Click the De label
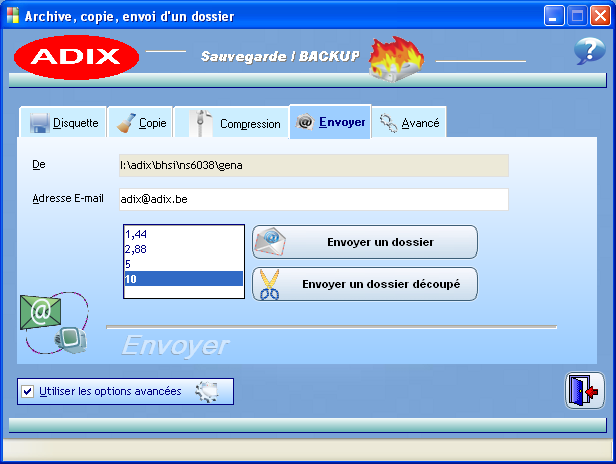Screen dimensions: 616x464 click(39, 164)
